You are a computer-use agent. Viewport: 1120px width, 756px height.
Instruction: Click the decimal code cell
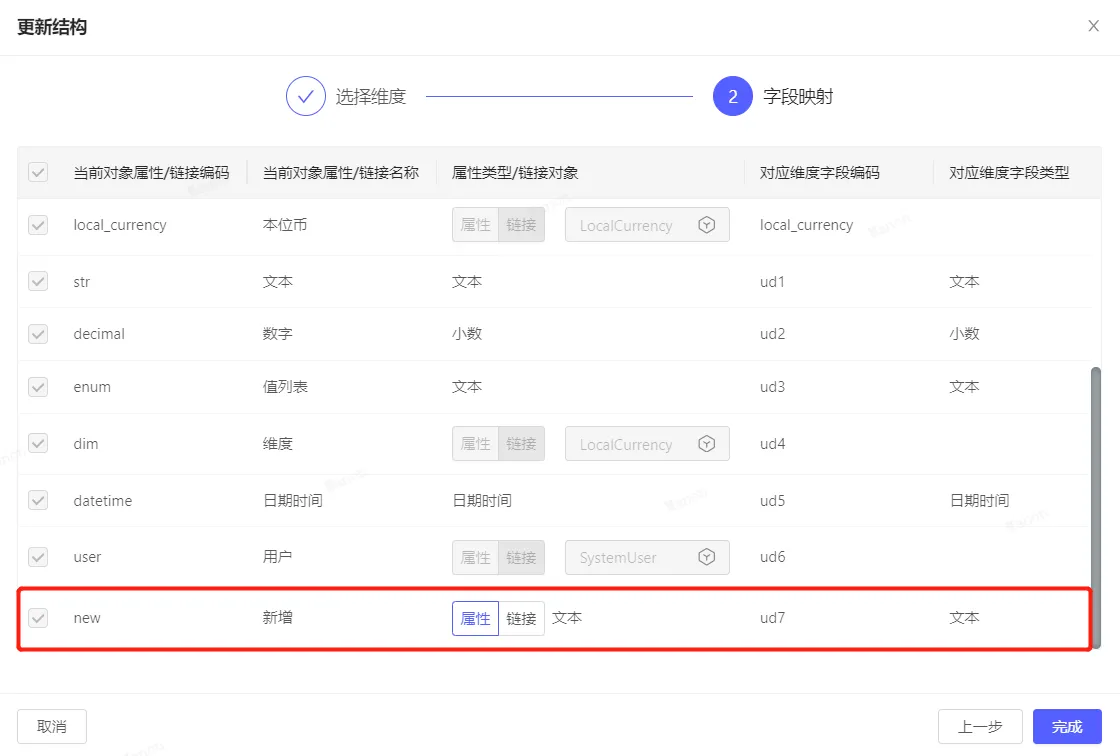pyautogui.click(x=99, y=334)
